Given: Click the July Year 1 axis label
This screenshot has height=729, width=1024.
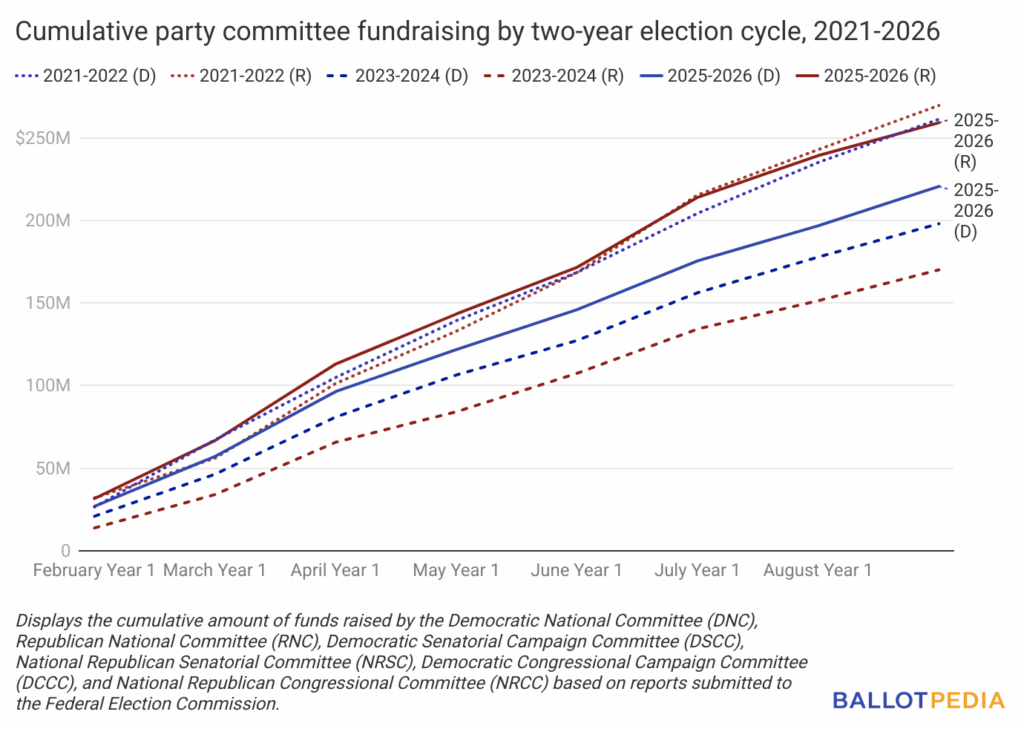Looking at the screenshot, I should [697, 570].
